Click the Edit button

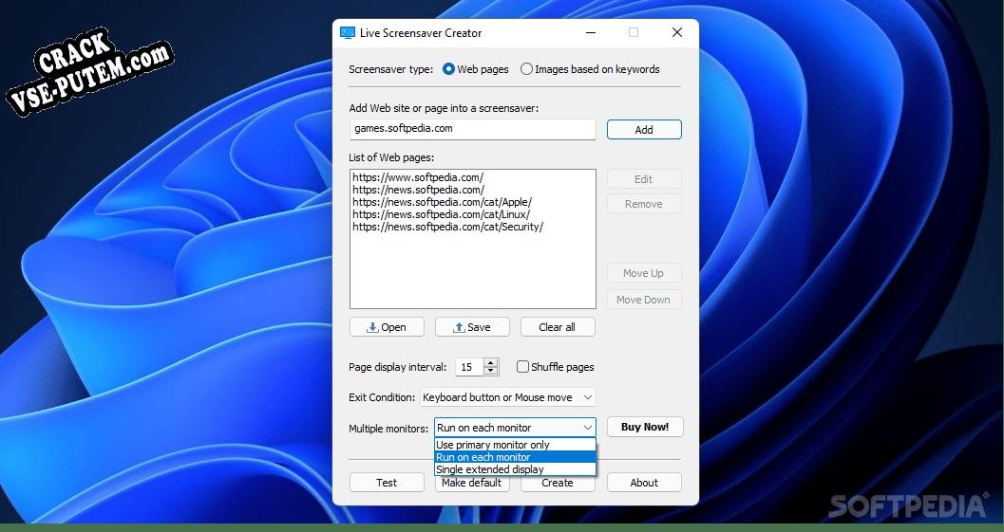coord(644,179)
